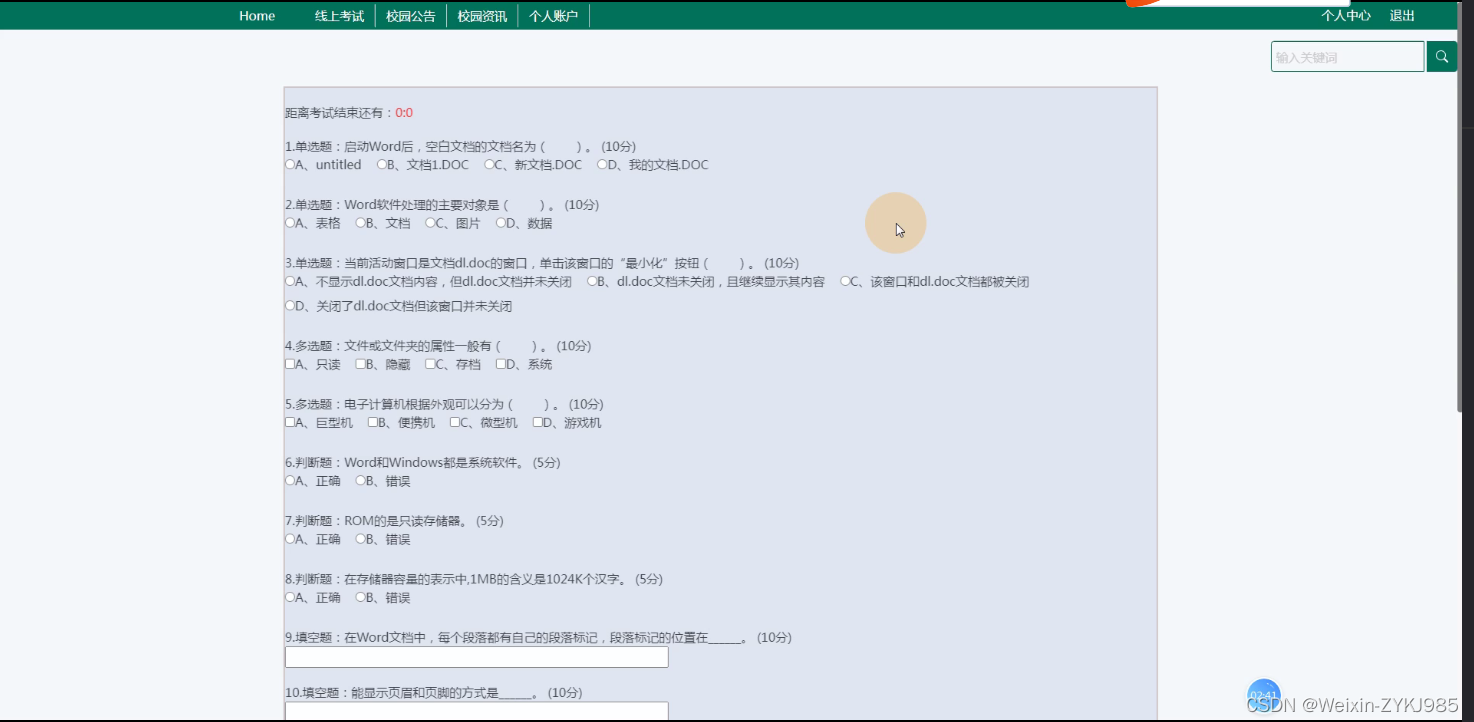1474x722 pixels.
Task: Check the C、存档 checkbox
Action: [x=430, y=364]
